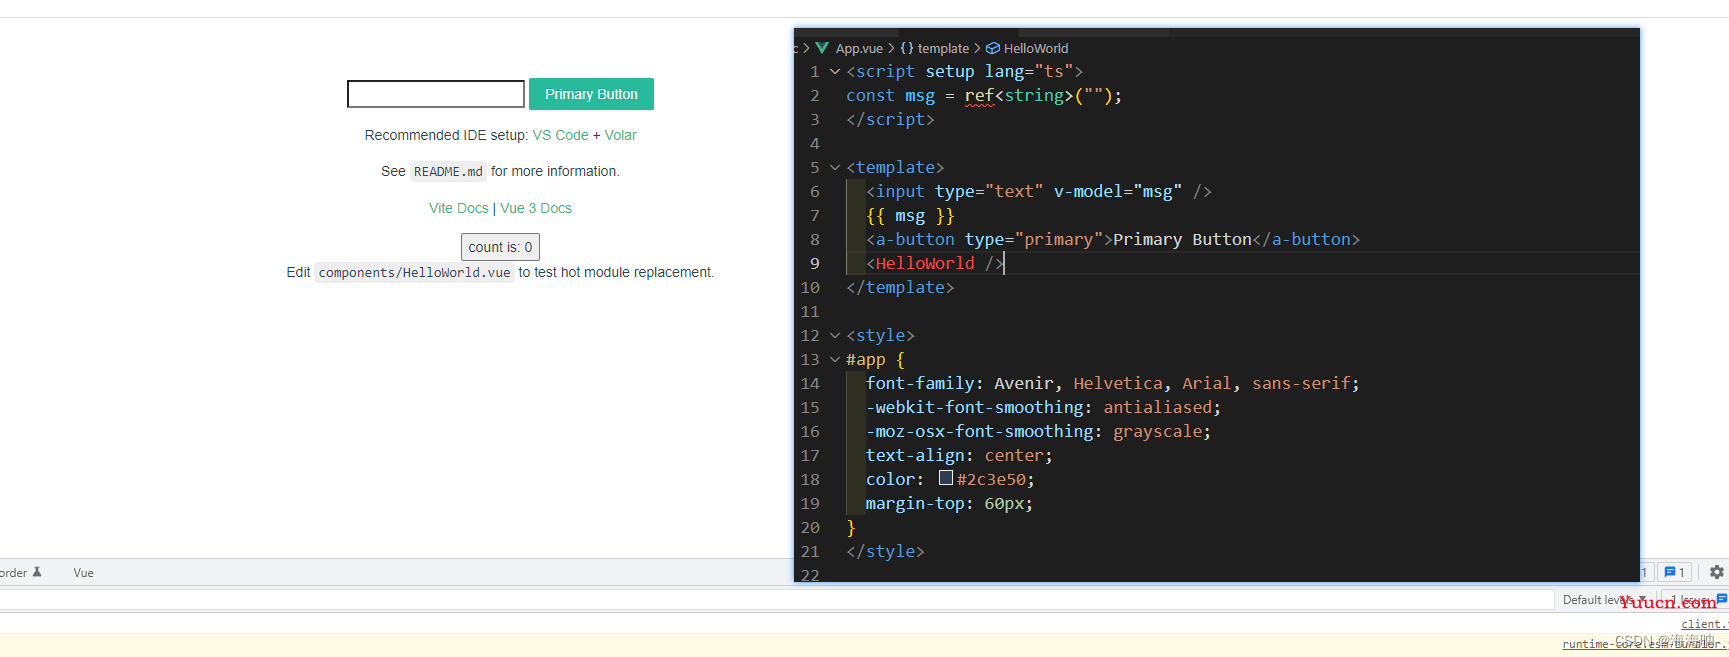Click the font-family property on line 14
Image resolution: width=1729 pixels, height=657 pixels.
(920, 383)
